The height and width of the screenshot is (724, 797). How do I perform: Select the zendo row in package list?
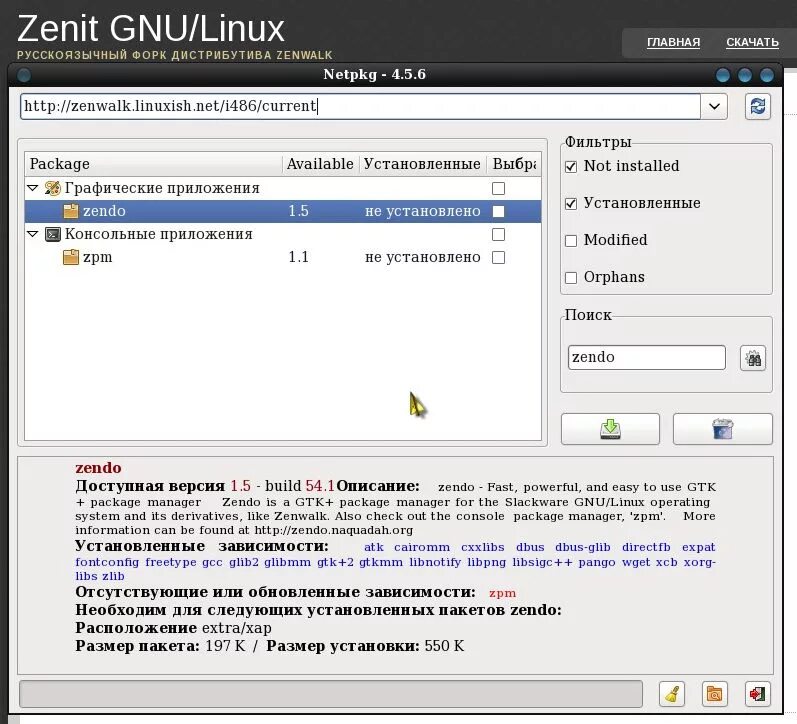click(283, 211)
